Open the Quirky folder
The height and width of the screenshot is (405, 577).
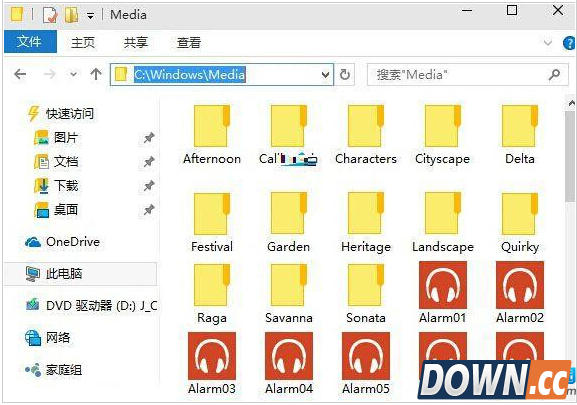coord(520,223)
